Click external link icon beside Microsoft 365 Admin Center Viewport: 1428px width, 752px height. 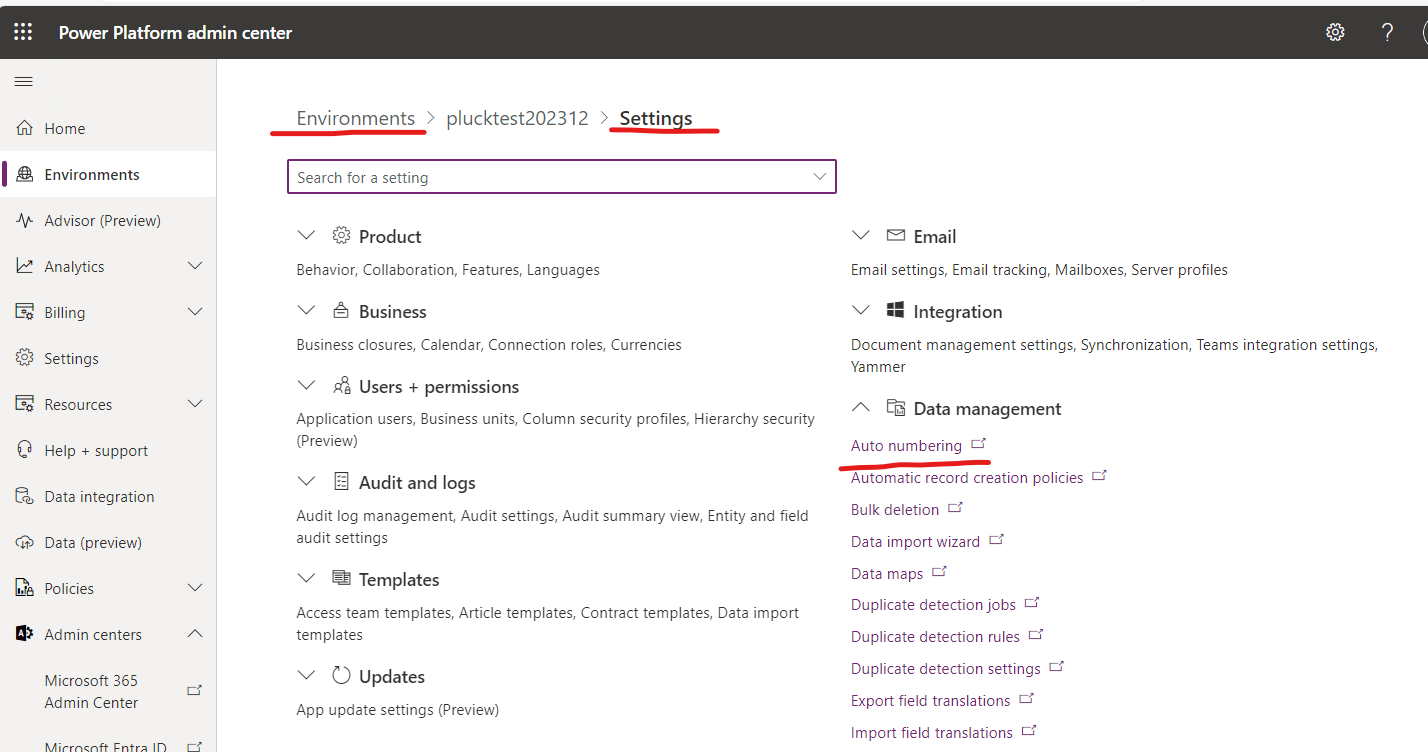click(x=195, y=690)
